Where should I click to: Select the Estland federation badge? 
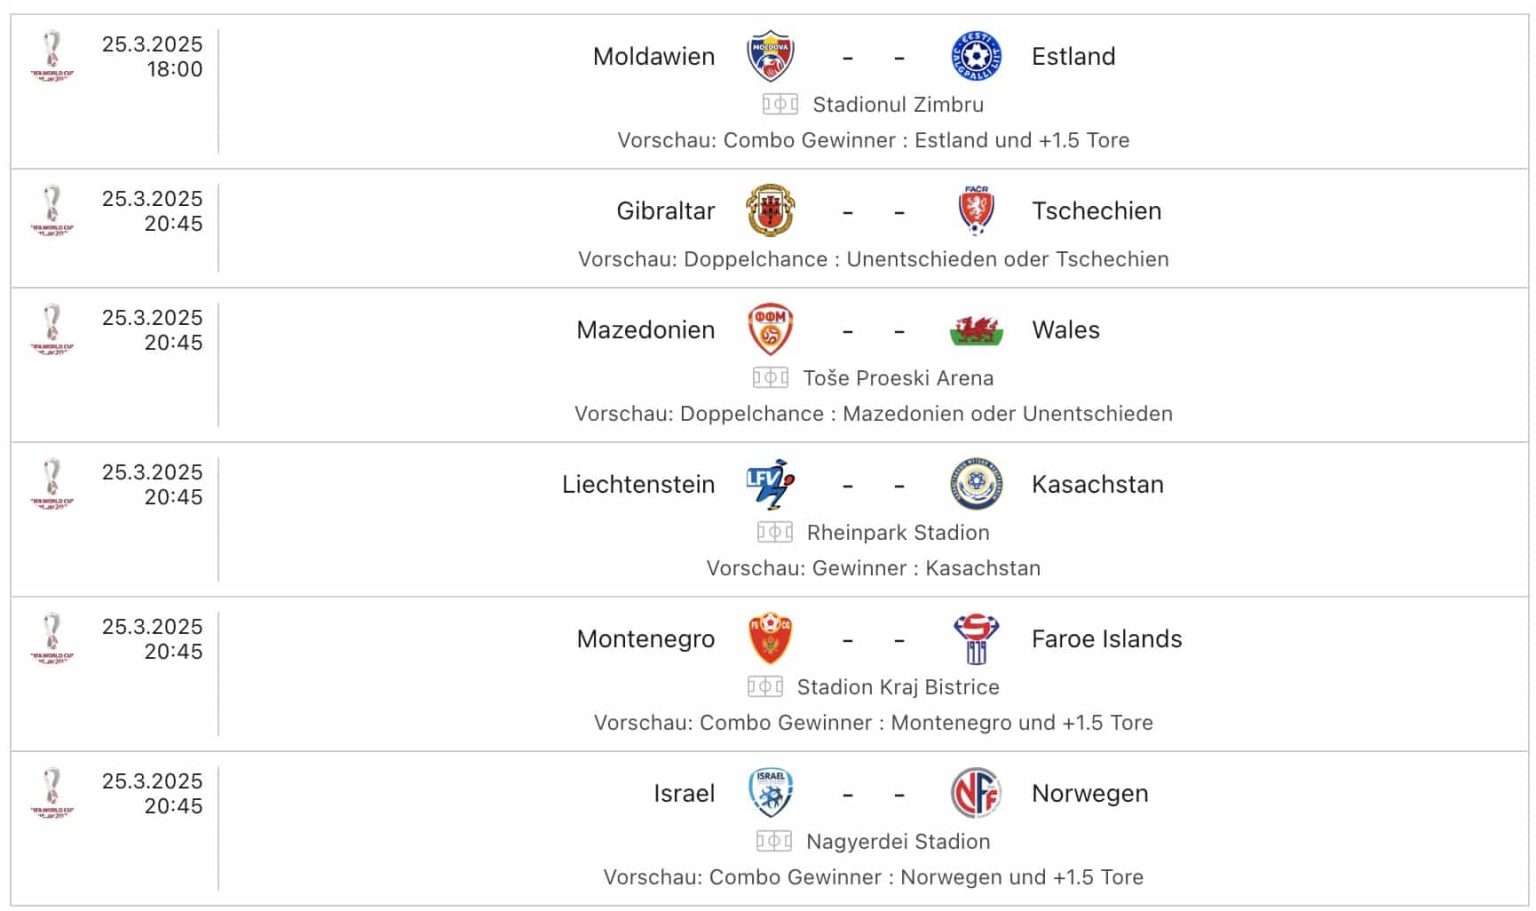(x=975, y=56)
